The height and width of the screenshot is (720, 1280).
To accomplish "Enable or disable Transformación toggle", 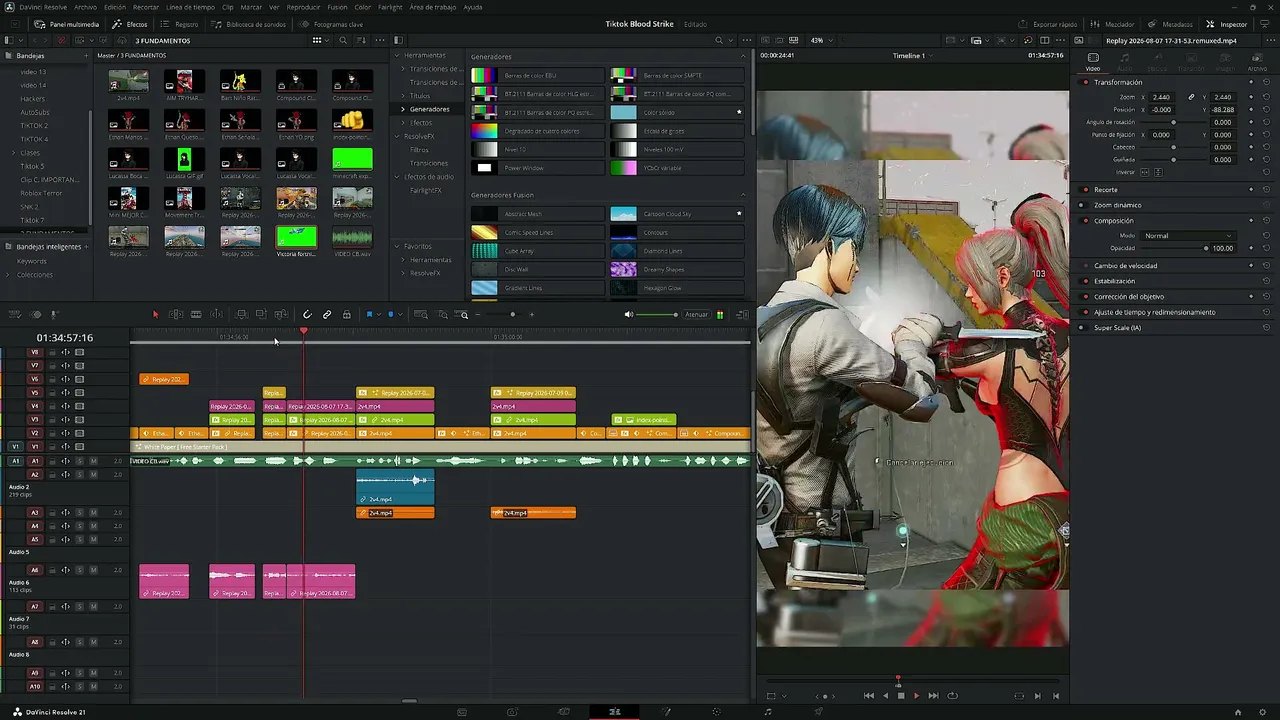I will pyautogui.click(x=1086, y=82).
